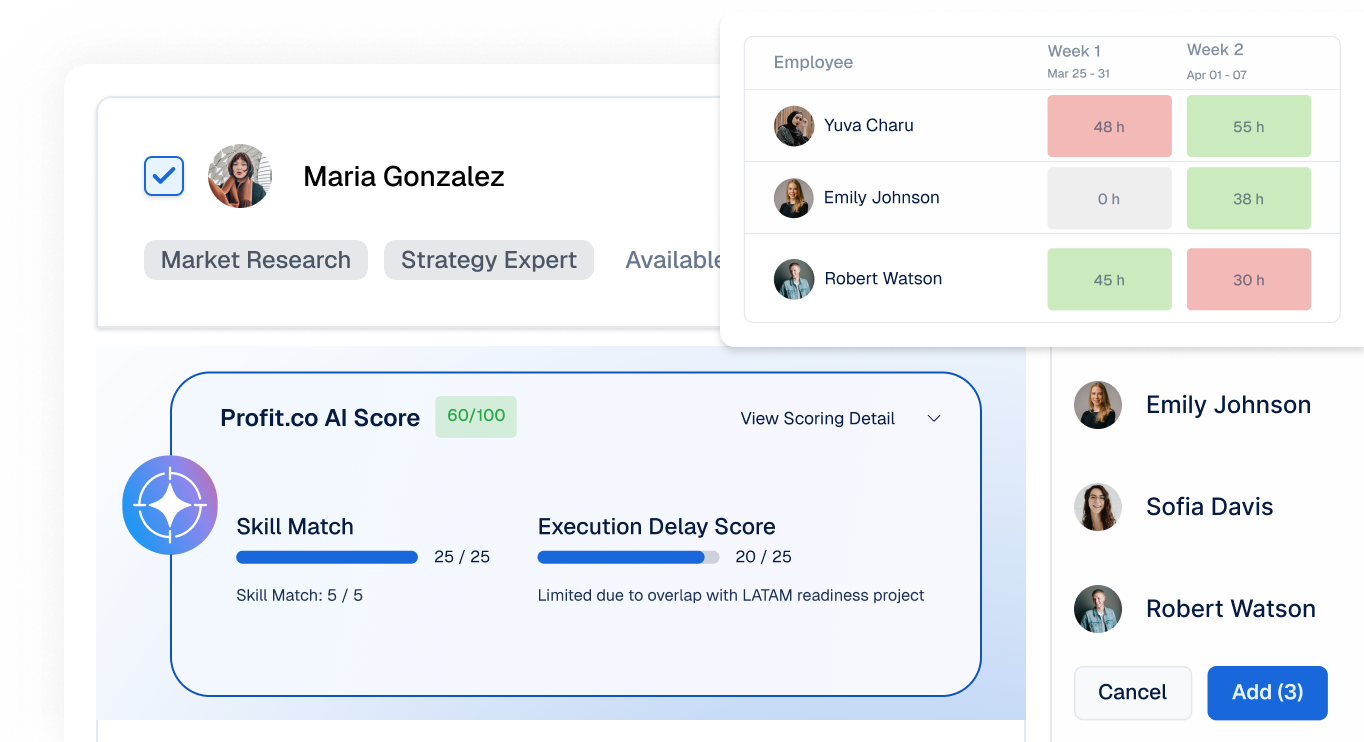The height and width of the screenshot is (742, 1364).
Task: Click the Yuva Charu name in table
Action: [x=868, y=125]
